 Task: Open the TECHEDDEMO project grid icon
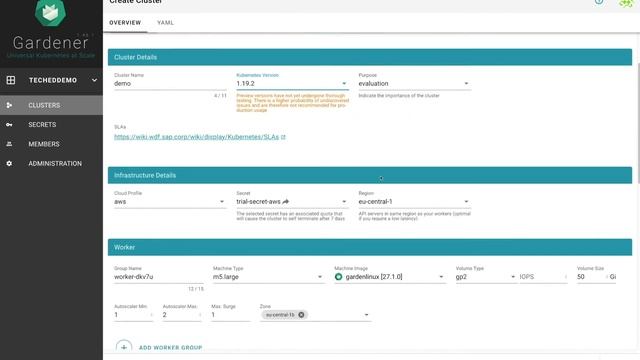pos(11,80)
